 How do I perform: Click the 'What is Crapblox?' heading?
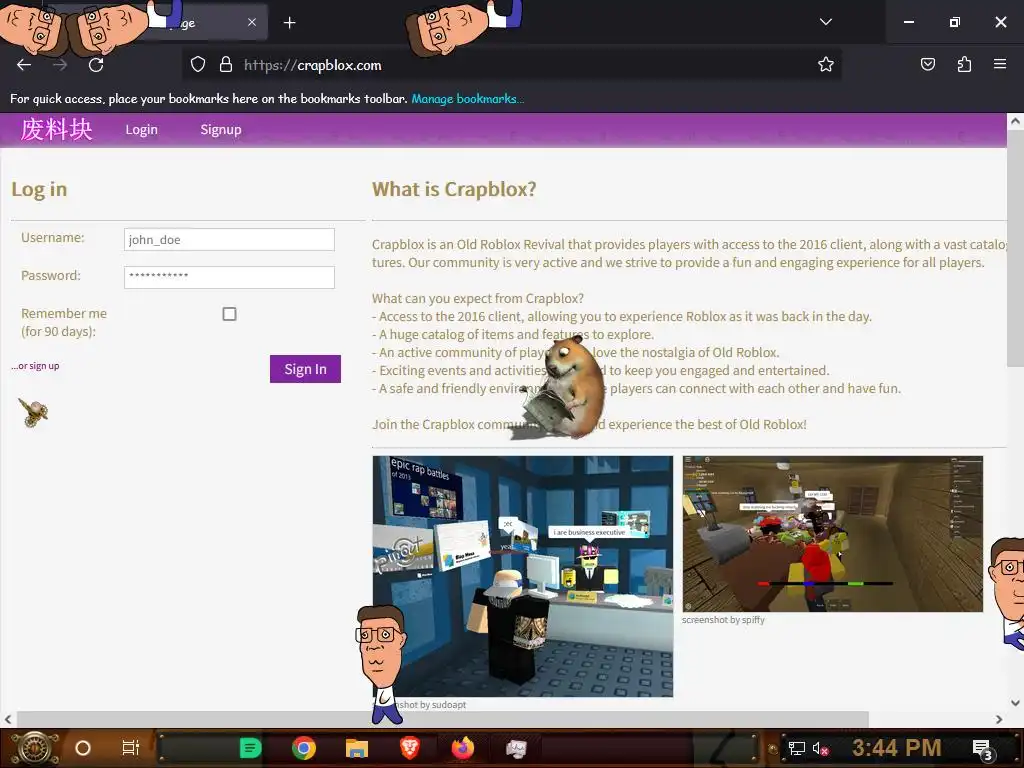pyautogui.click(x=454, y=189)
